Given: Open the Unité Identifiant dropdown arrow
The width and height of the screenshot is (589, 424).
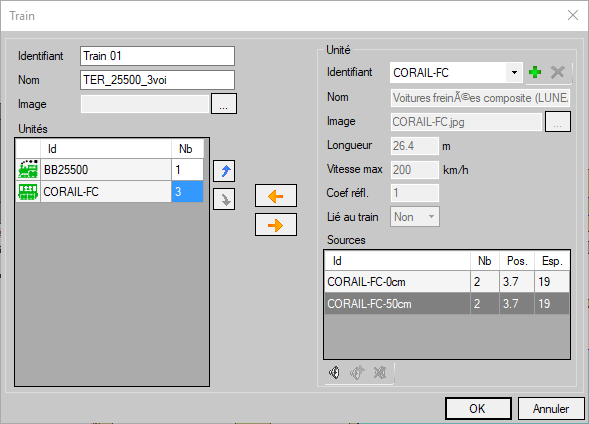Looking at the screenshot, I should 514,72.
